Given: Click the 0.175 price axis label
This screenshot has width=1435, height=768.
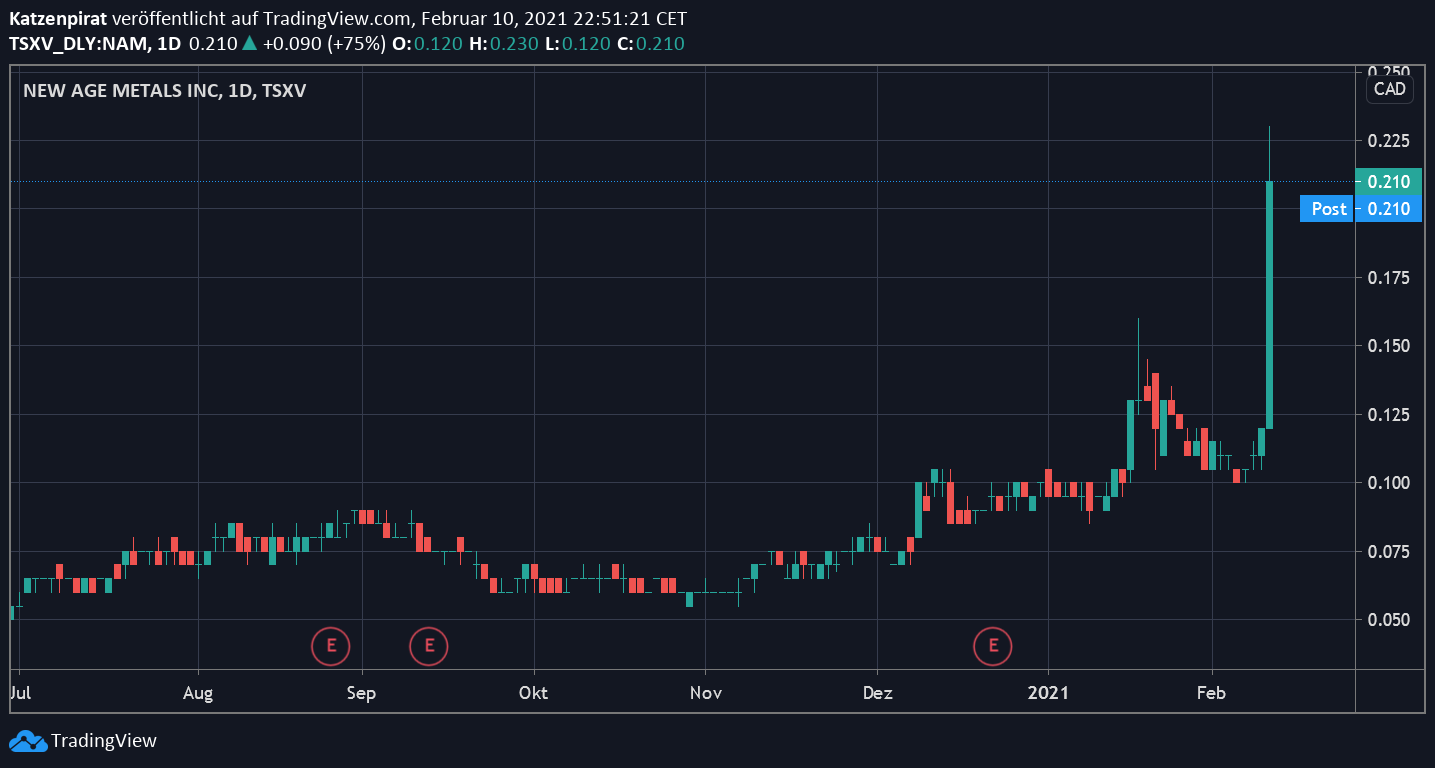Looking at the screenshot, I should tap(1388, 277).
